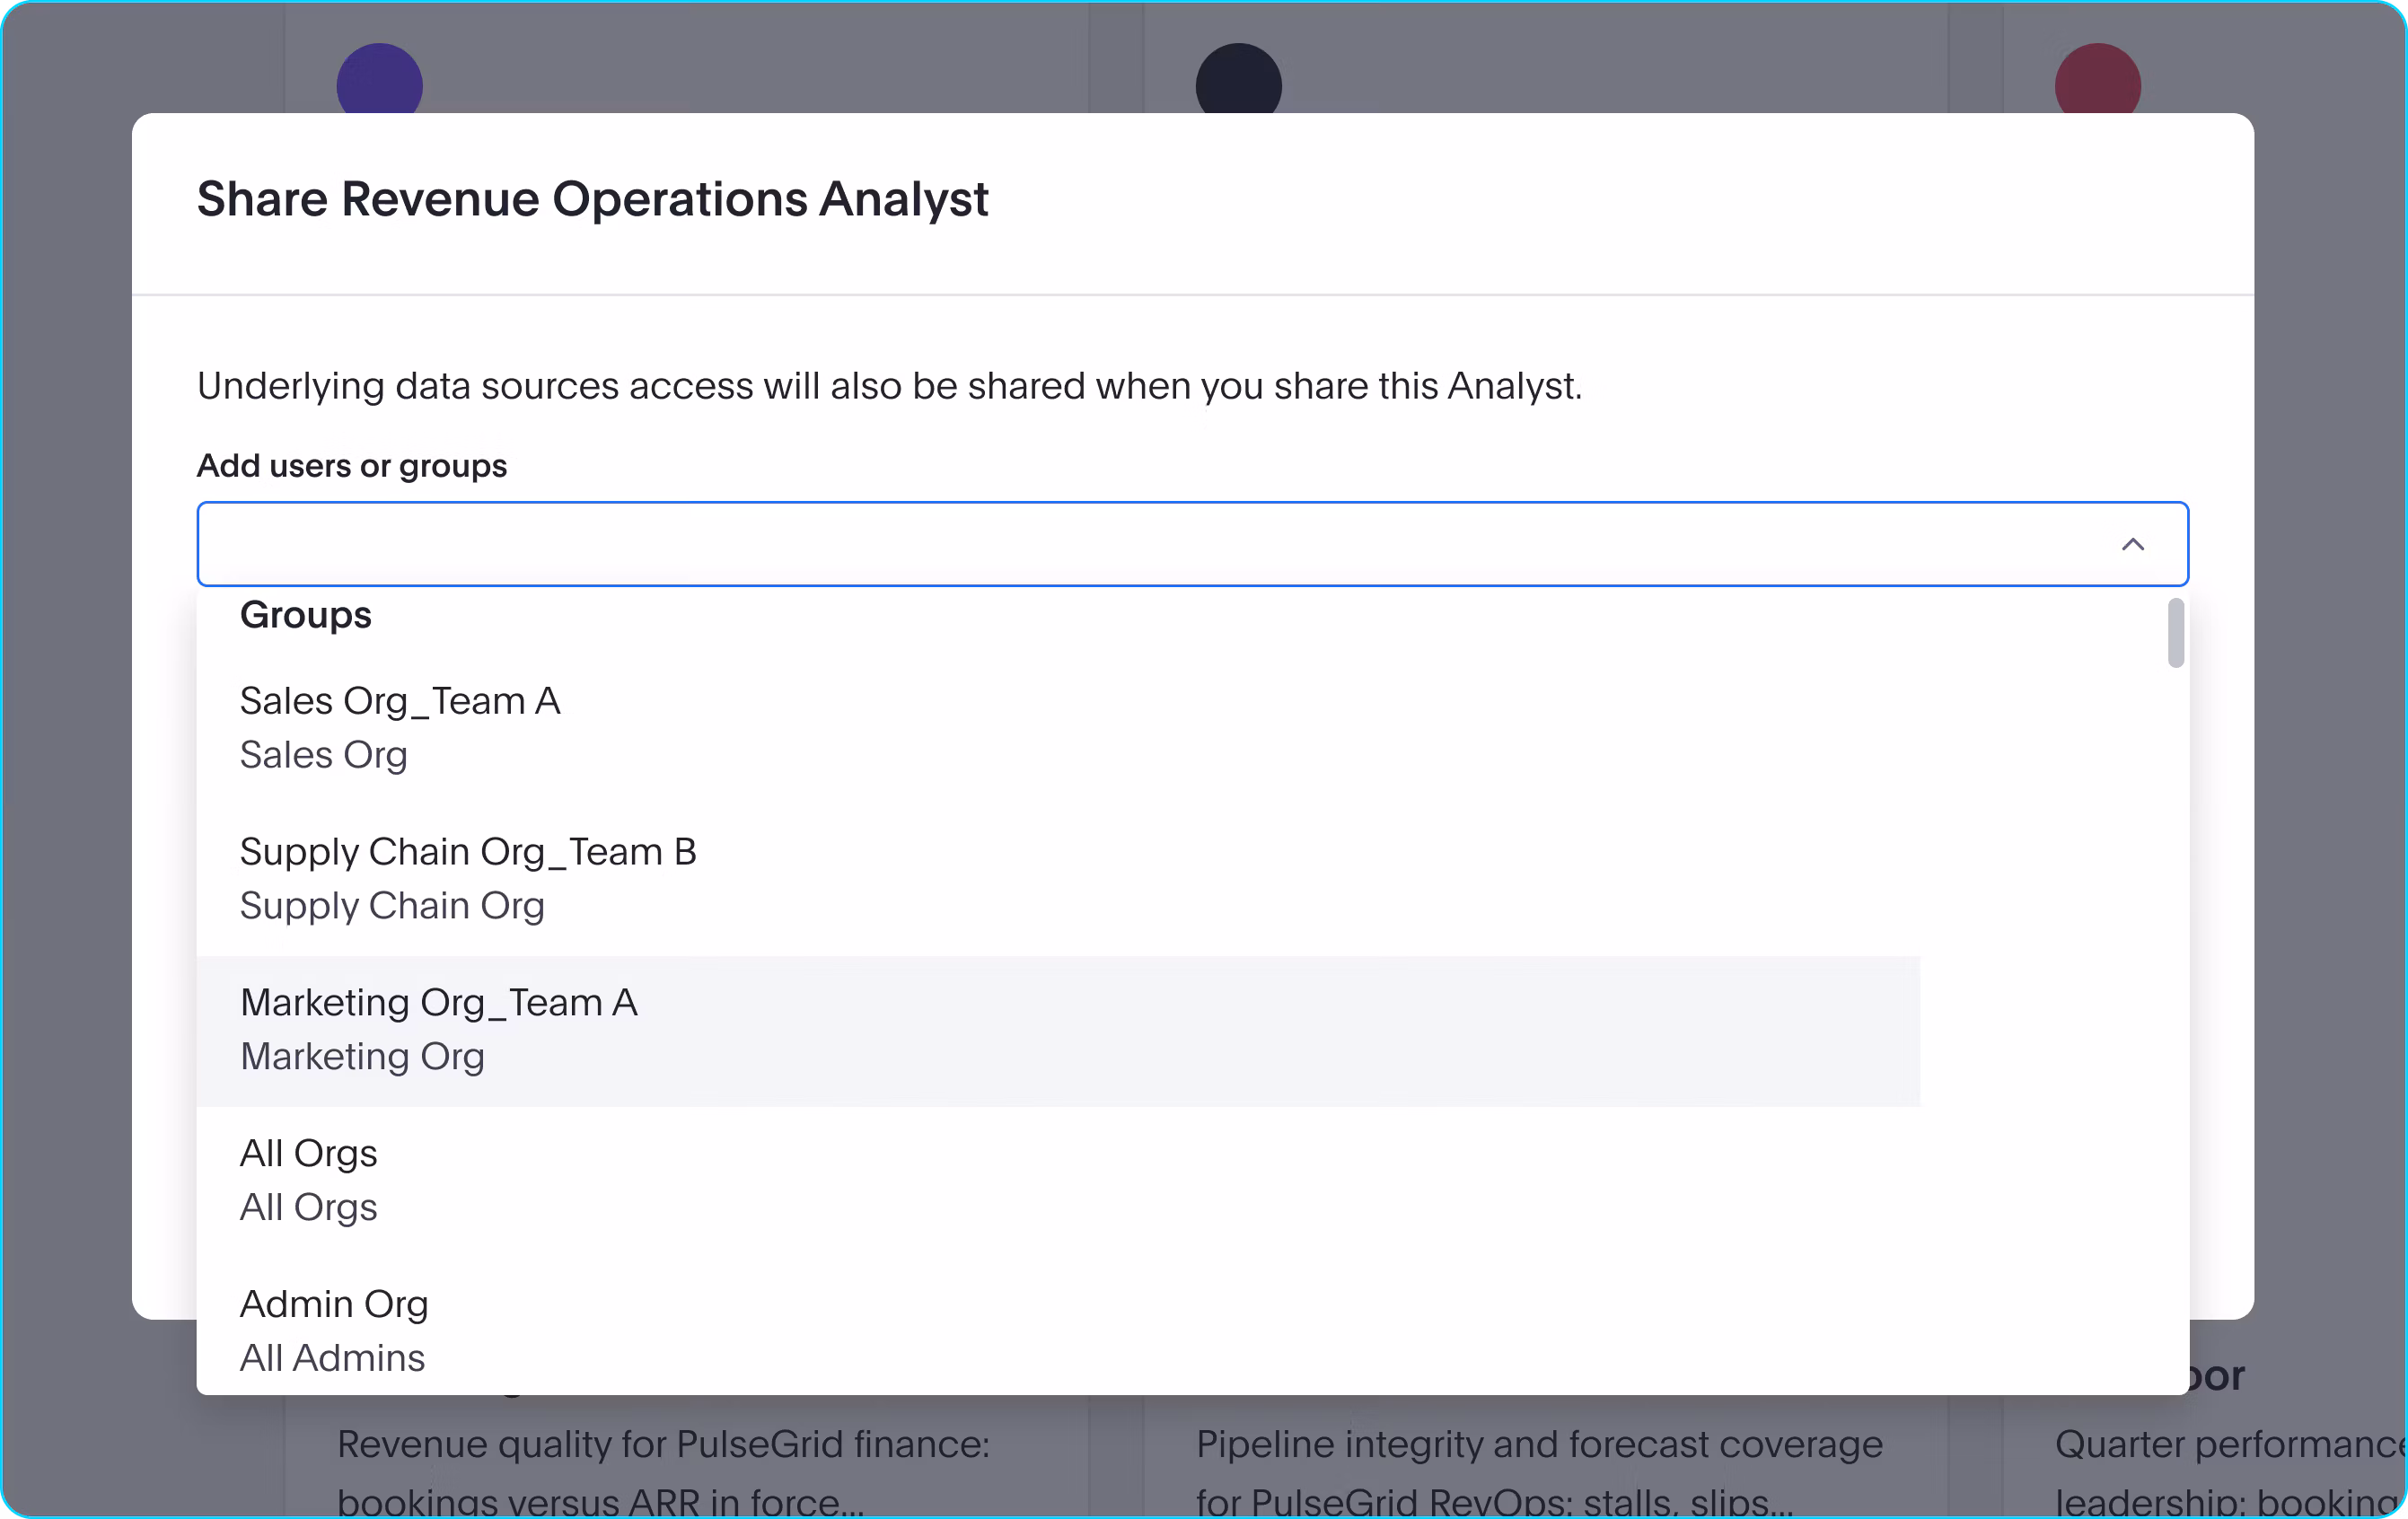Image resolution: width=2408 pixels, height=1519 pixels.
Task: Click the underlying data sources notice text
Action: point(889,386)
